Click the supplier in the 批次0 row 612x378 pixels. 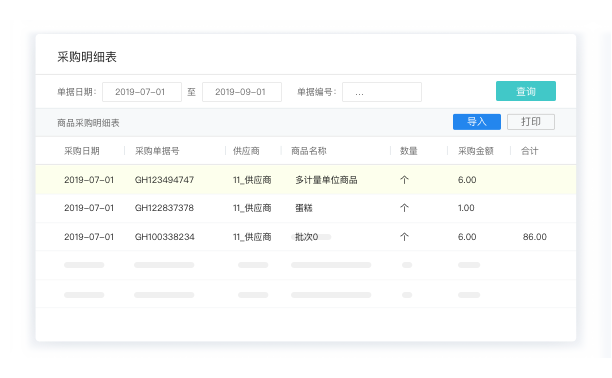252,237
